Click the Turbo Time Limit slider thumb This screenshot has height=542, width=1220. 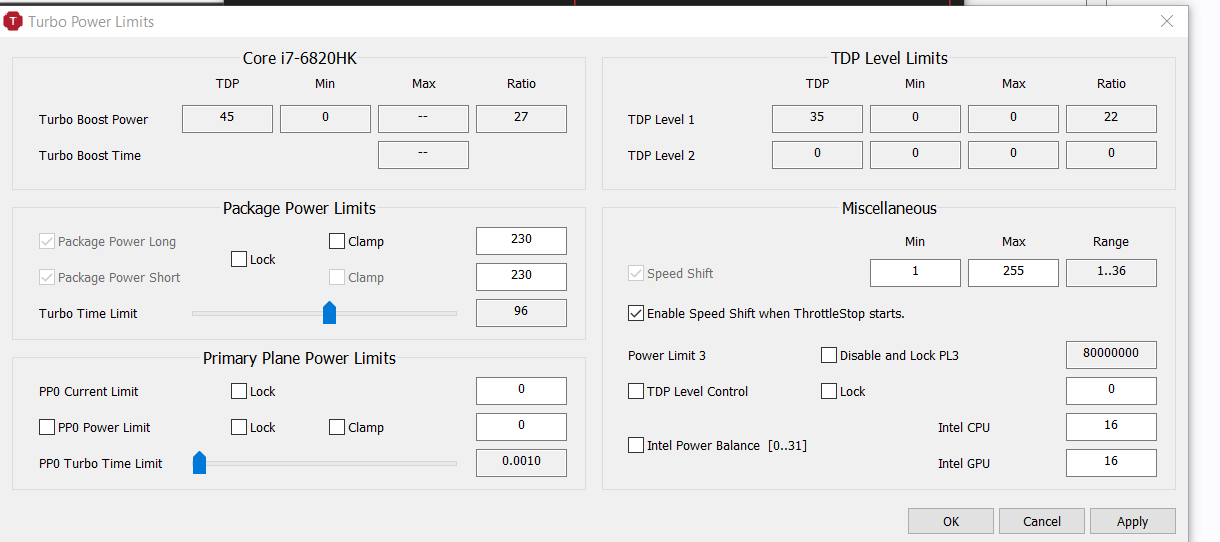point(329,313)
